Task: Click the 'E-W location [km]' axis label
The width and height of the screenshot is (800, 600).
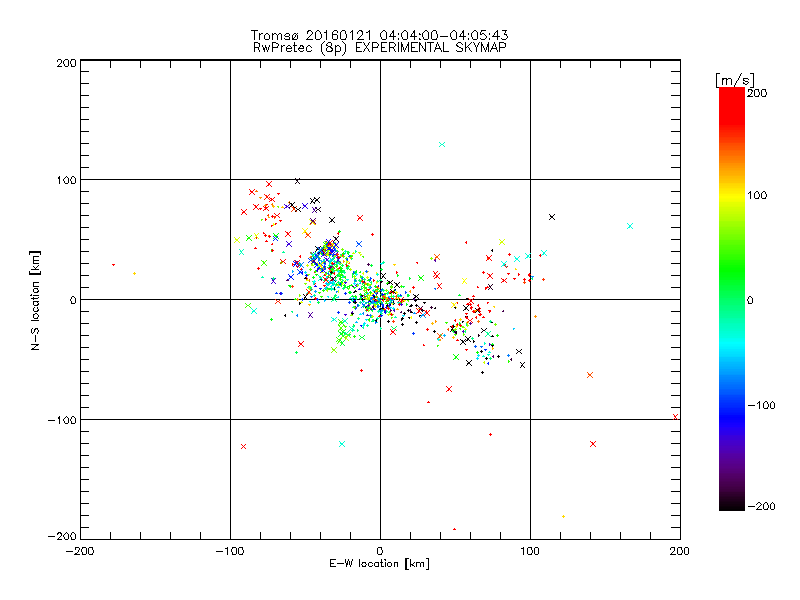Action: tap(379, 564)
